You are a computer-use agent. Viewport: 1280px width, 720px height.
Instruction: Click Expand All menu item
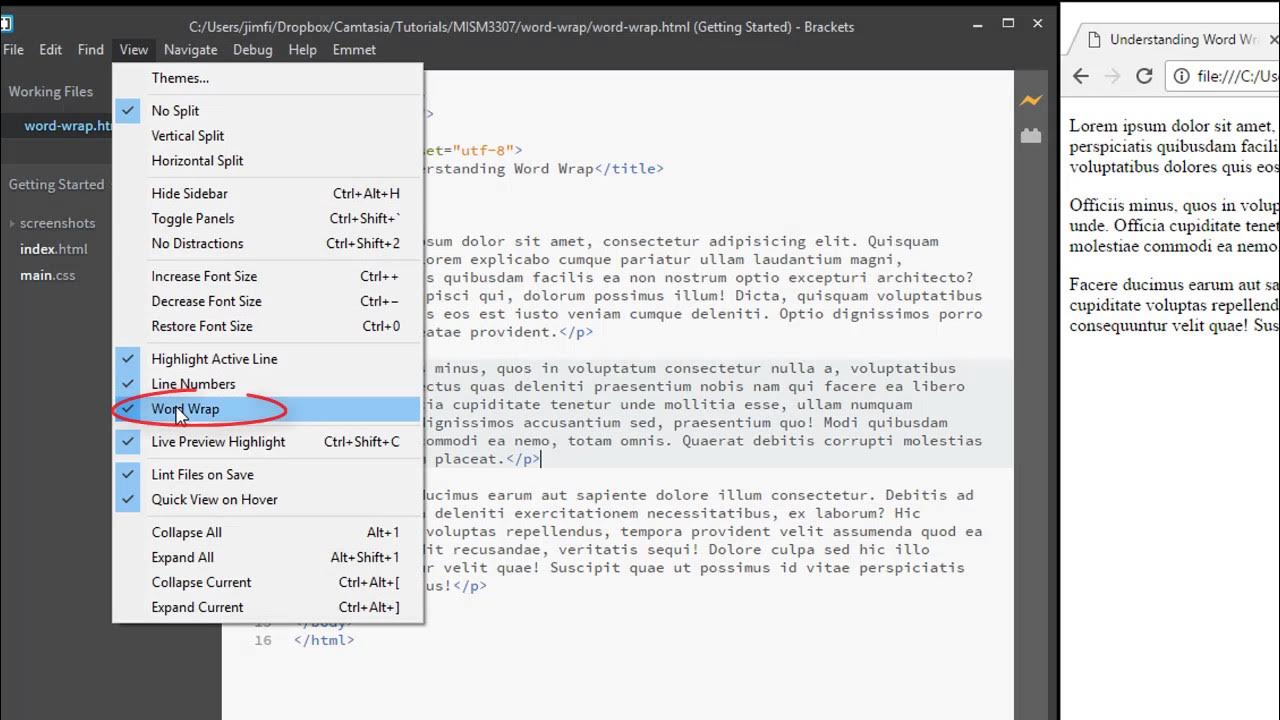[267, 558]
